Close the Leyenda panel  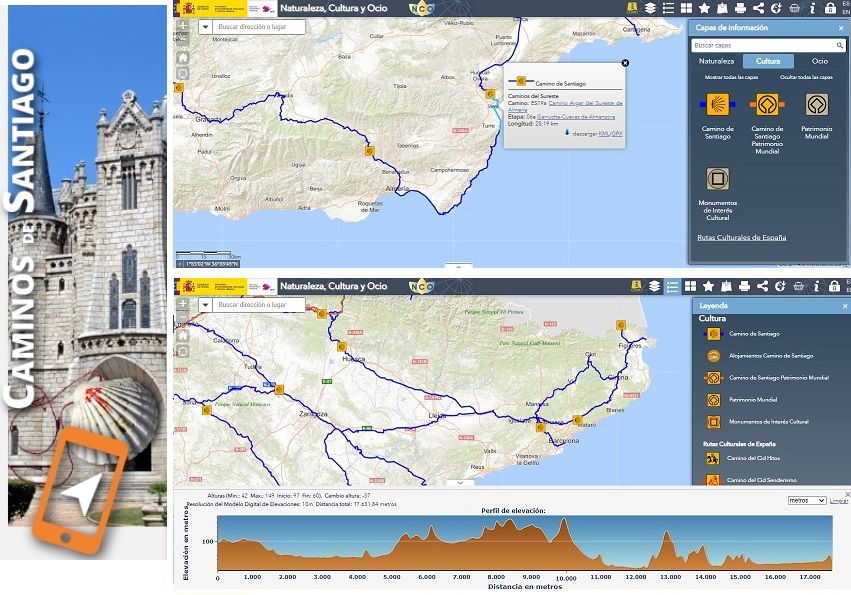tap(844, 306)
